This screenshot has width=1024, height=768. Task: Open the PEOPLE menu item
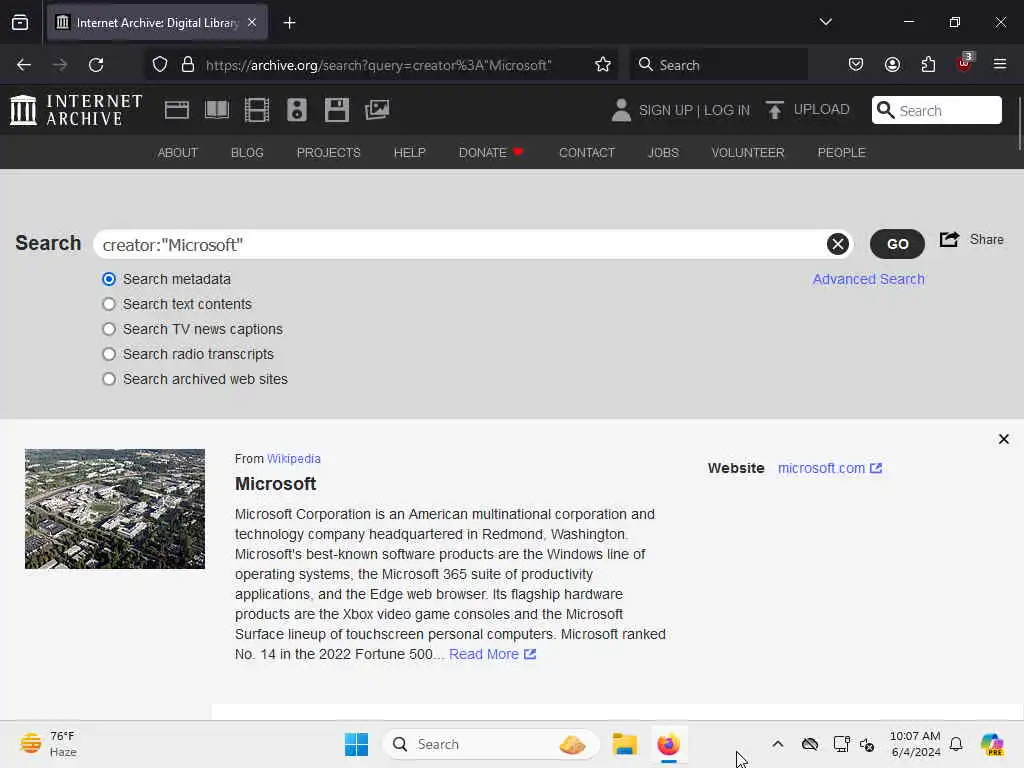(841, 152)
